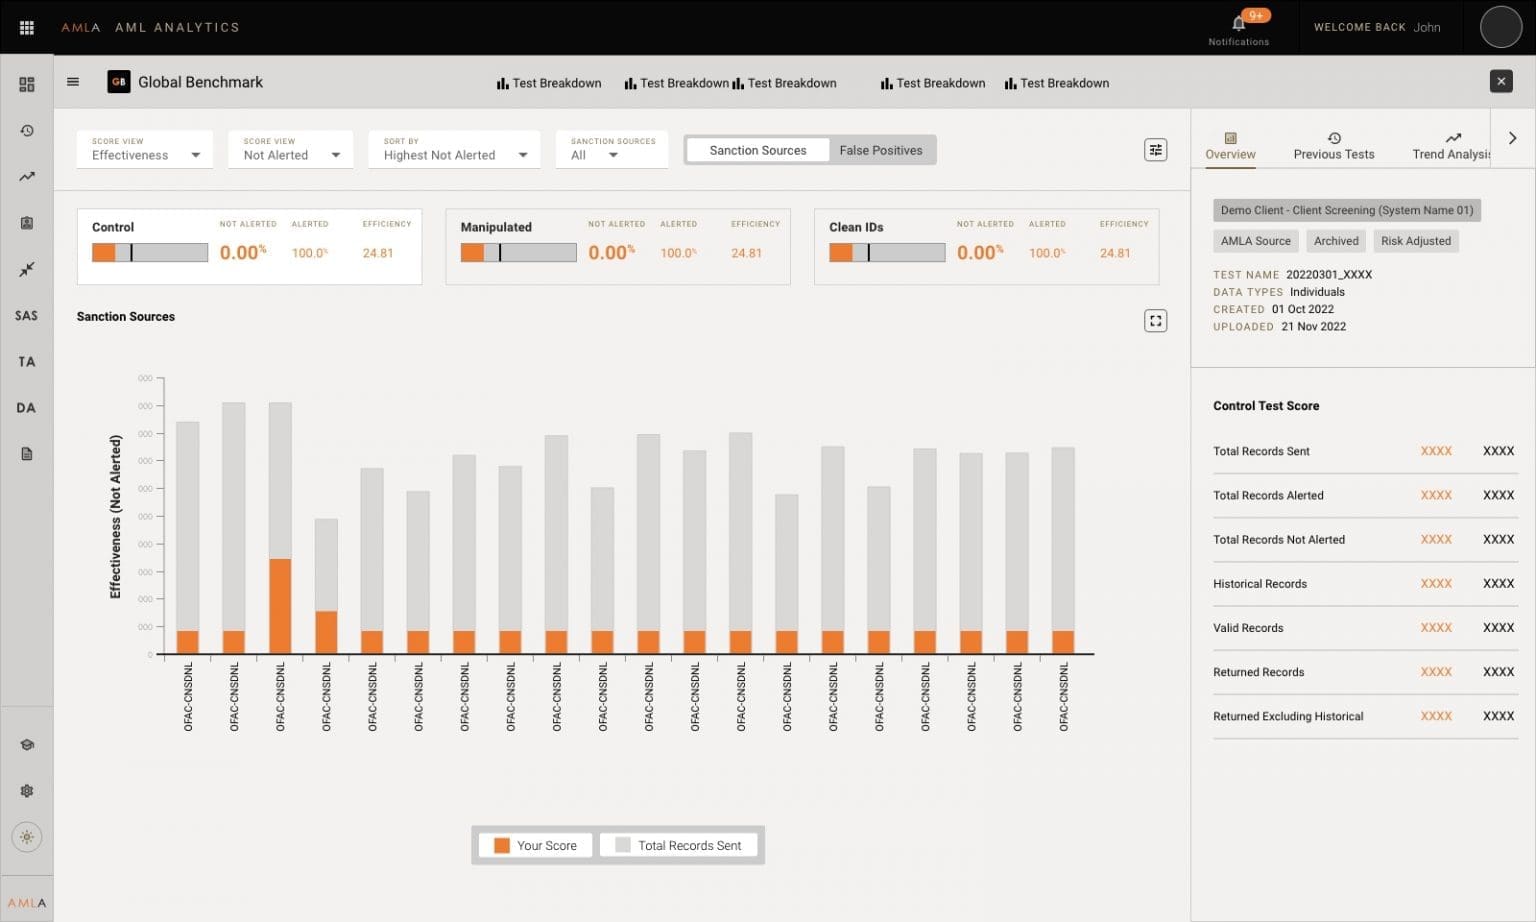Open the history icon in the left sidebar

tap(27, 130)
